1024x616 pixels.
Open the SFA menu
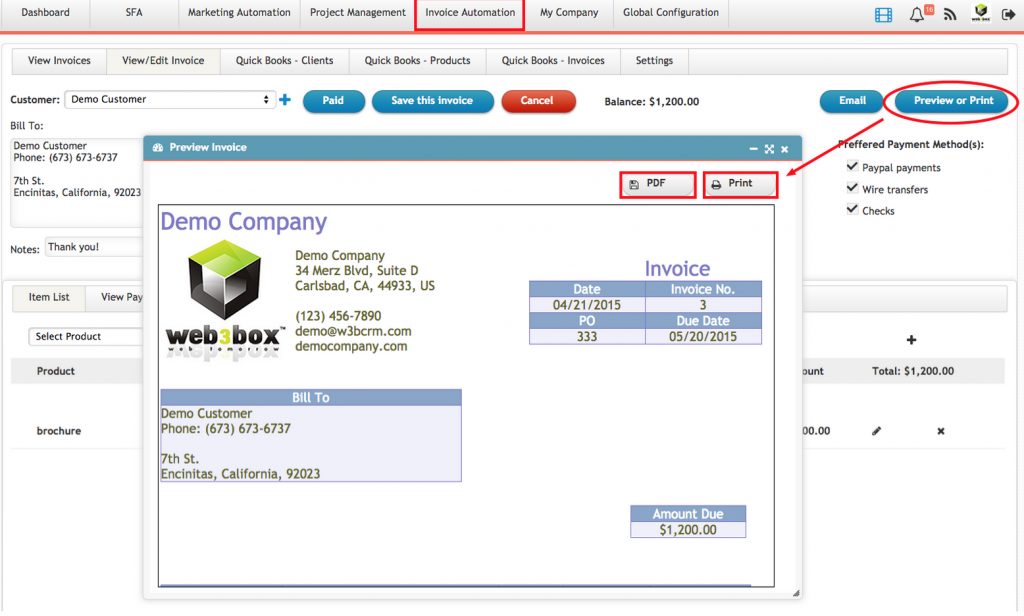click(x=134, y=12)
